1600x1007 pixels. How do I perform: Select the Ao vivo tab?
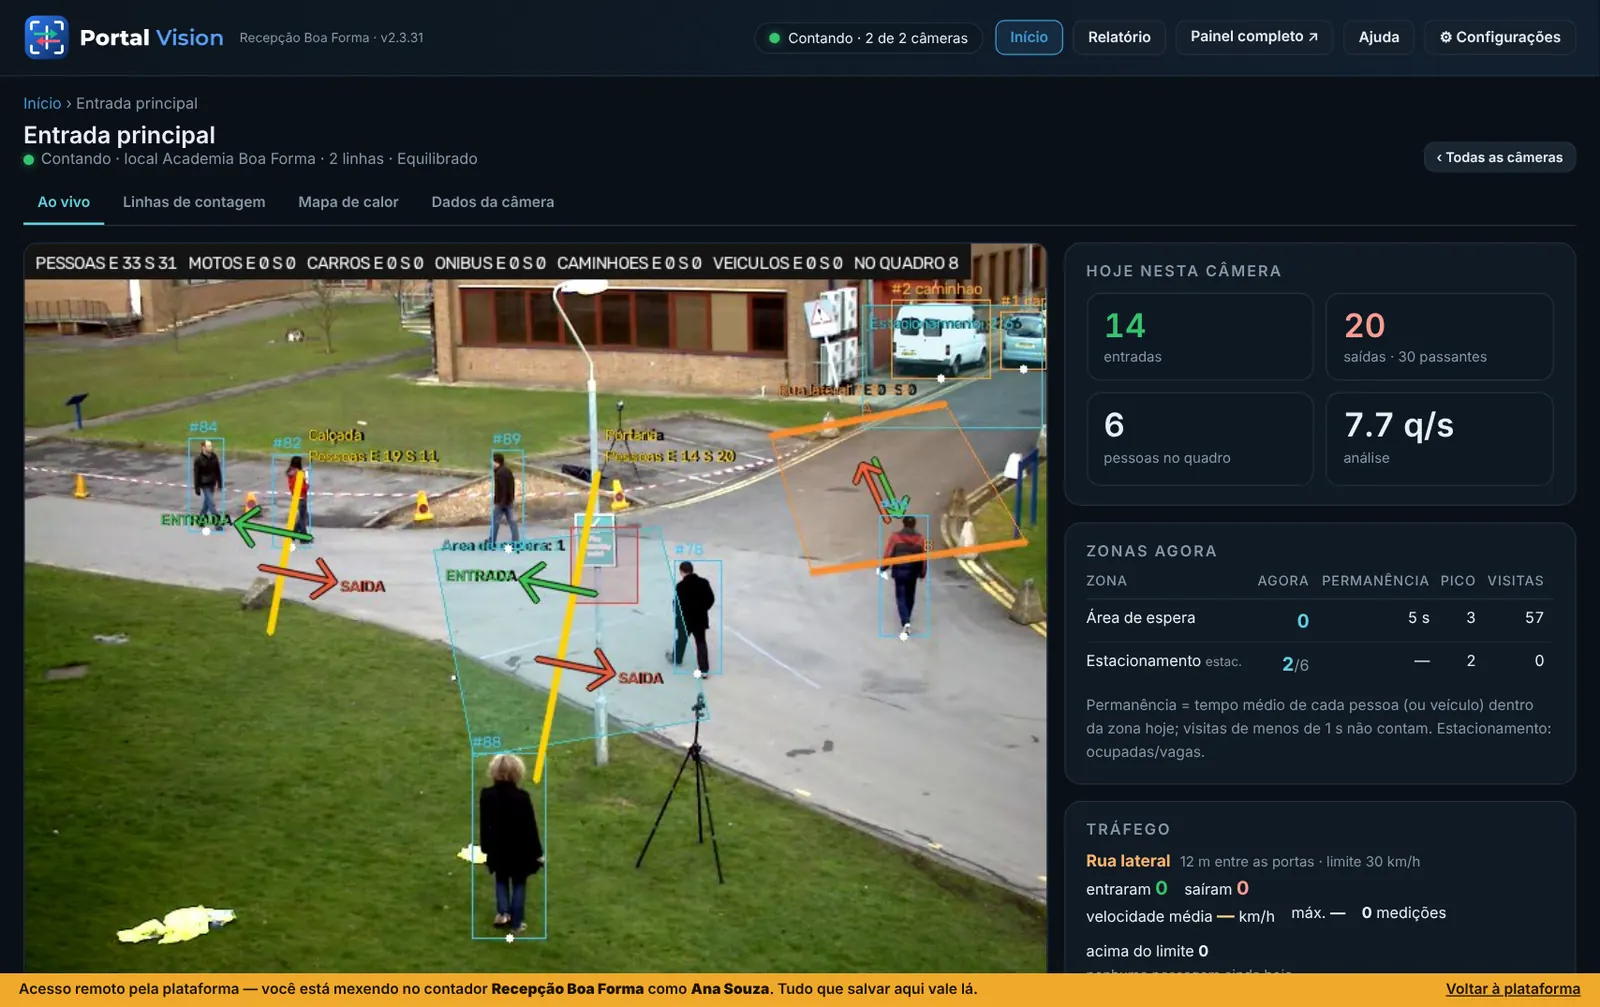tap(64, 202)
